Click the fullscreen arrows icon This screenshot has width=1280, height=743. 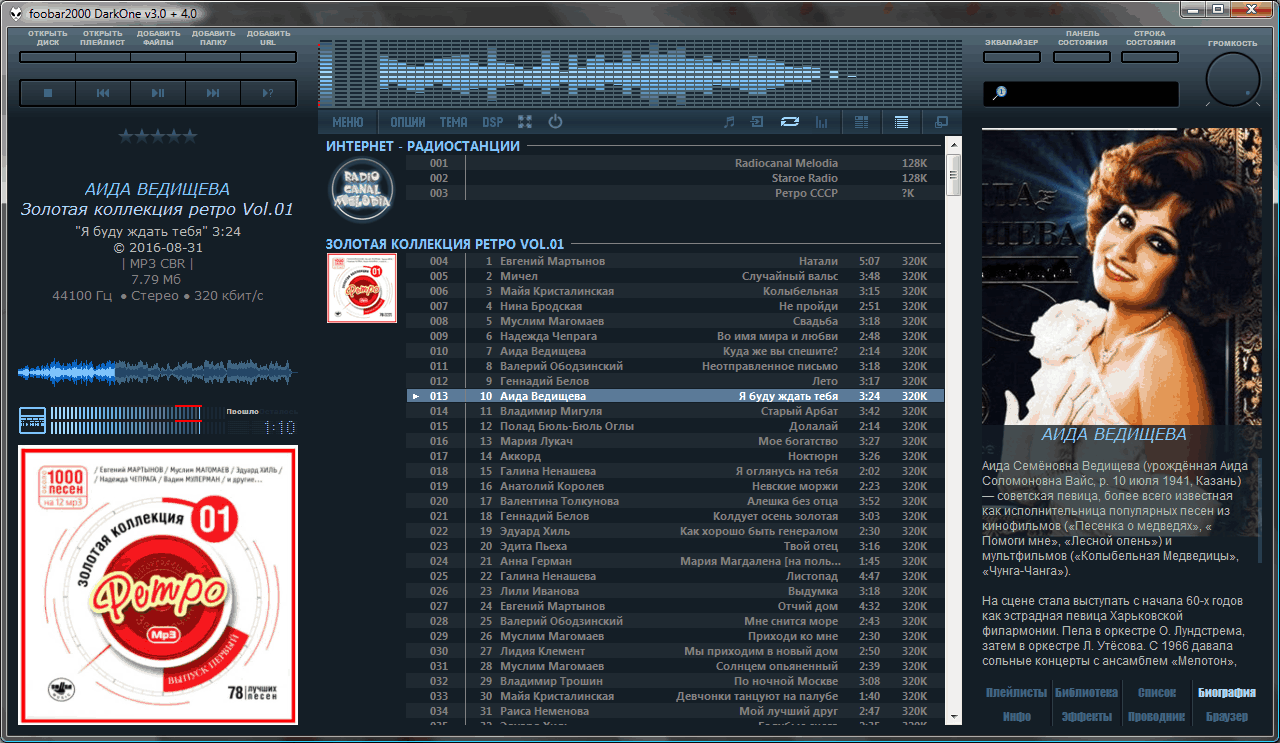coord(525,122)
